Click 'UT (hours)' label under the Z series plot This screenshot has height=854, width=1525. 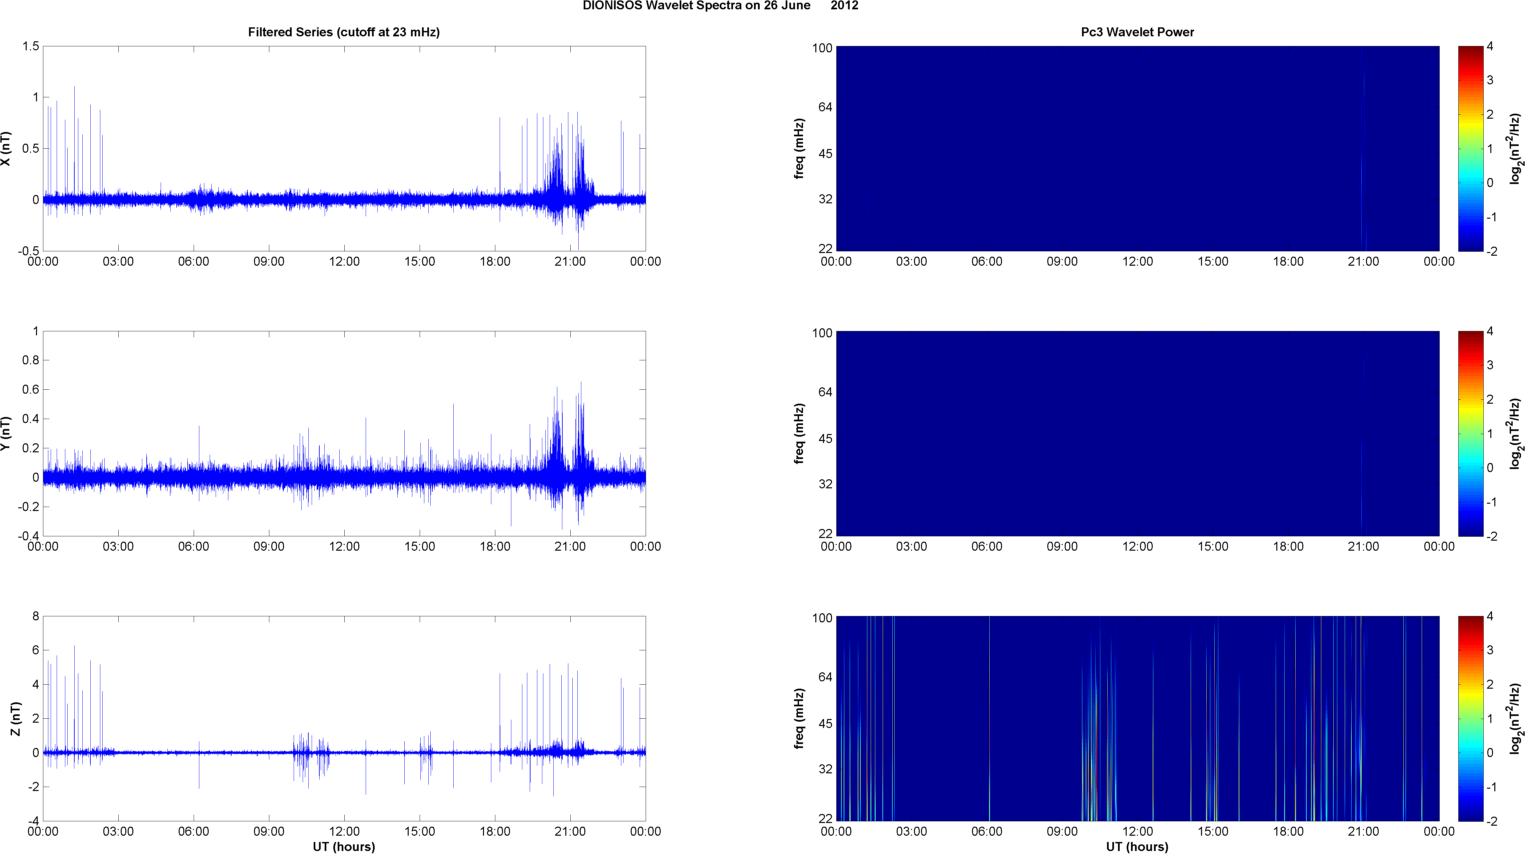(x=344, y=846)
